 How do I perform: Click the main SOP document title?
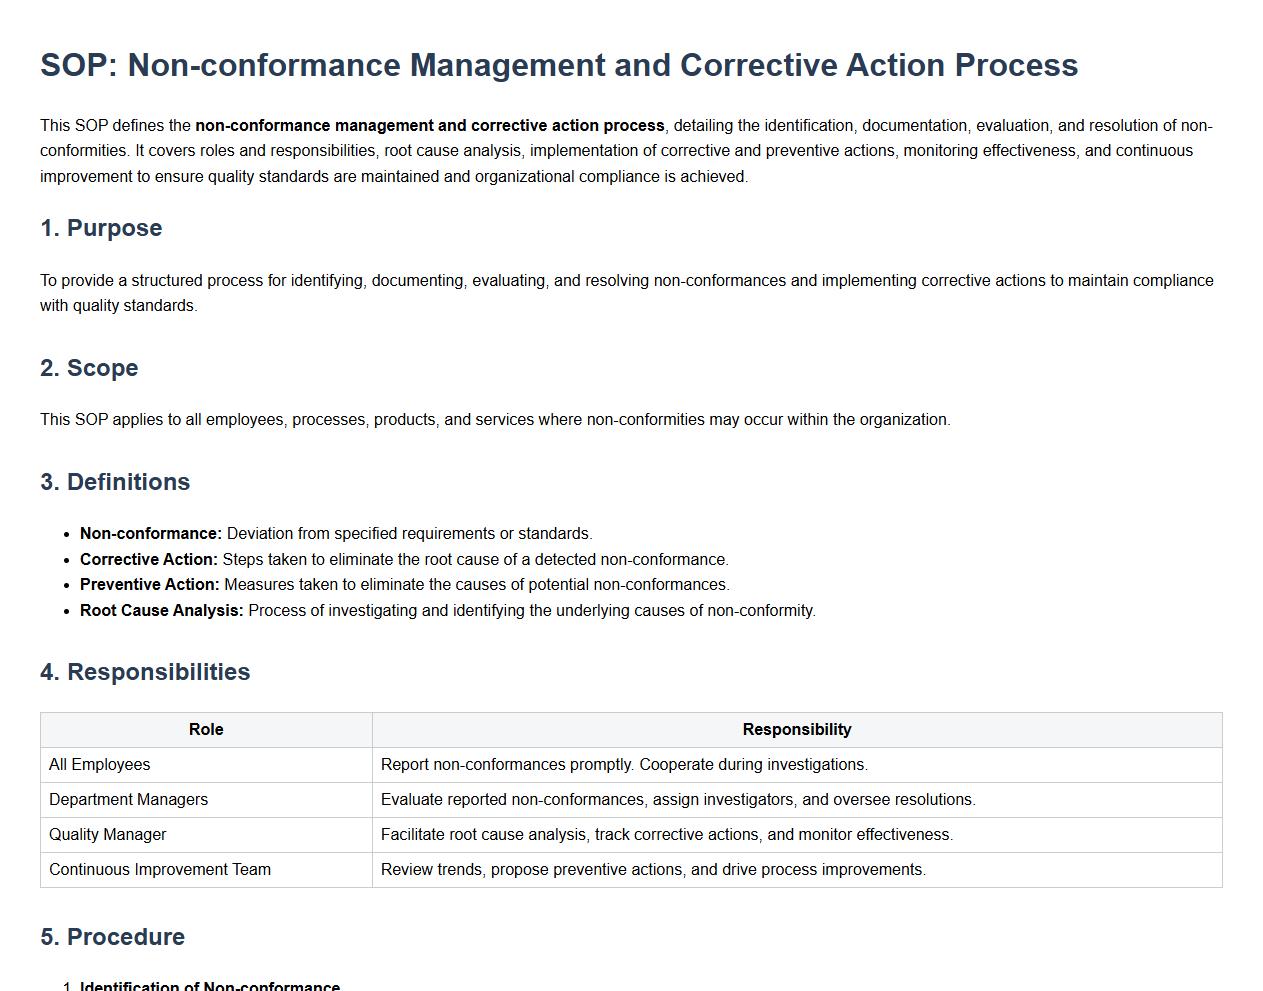[x=558, y=65]
